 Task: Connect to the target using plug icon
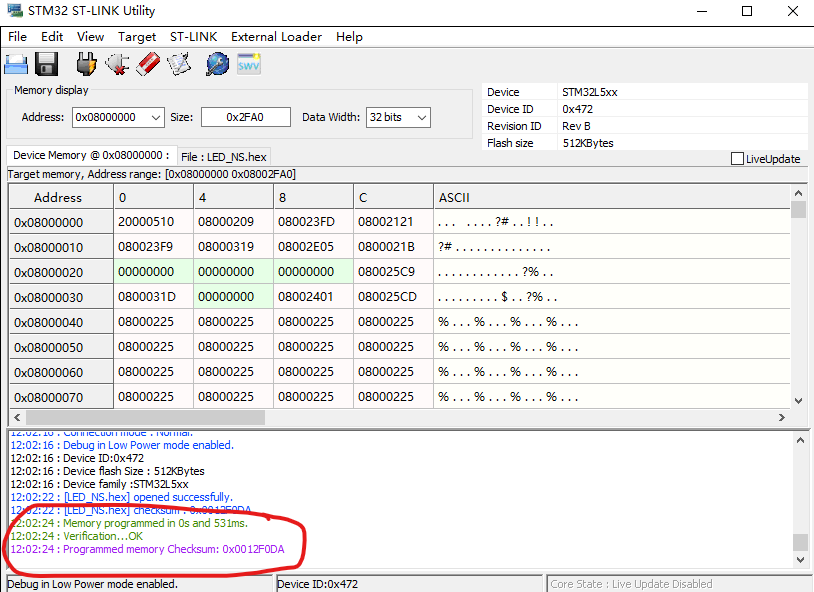click(x=86, y=65)
